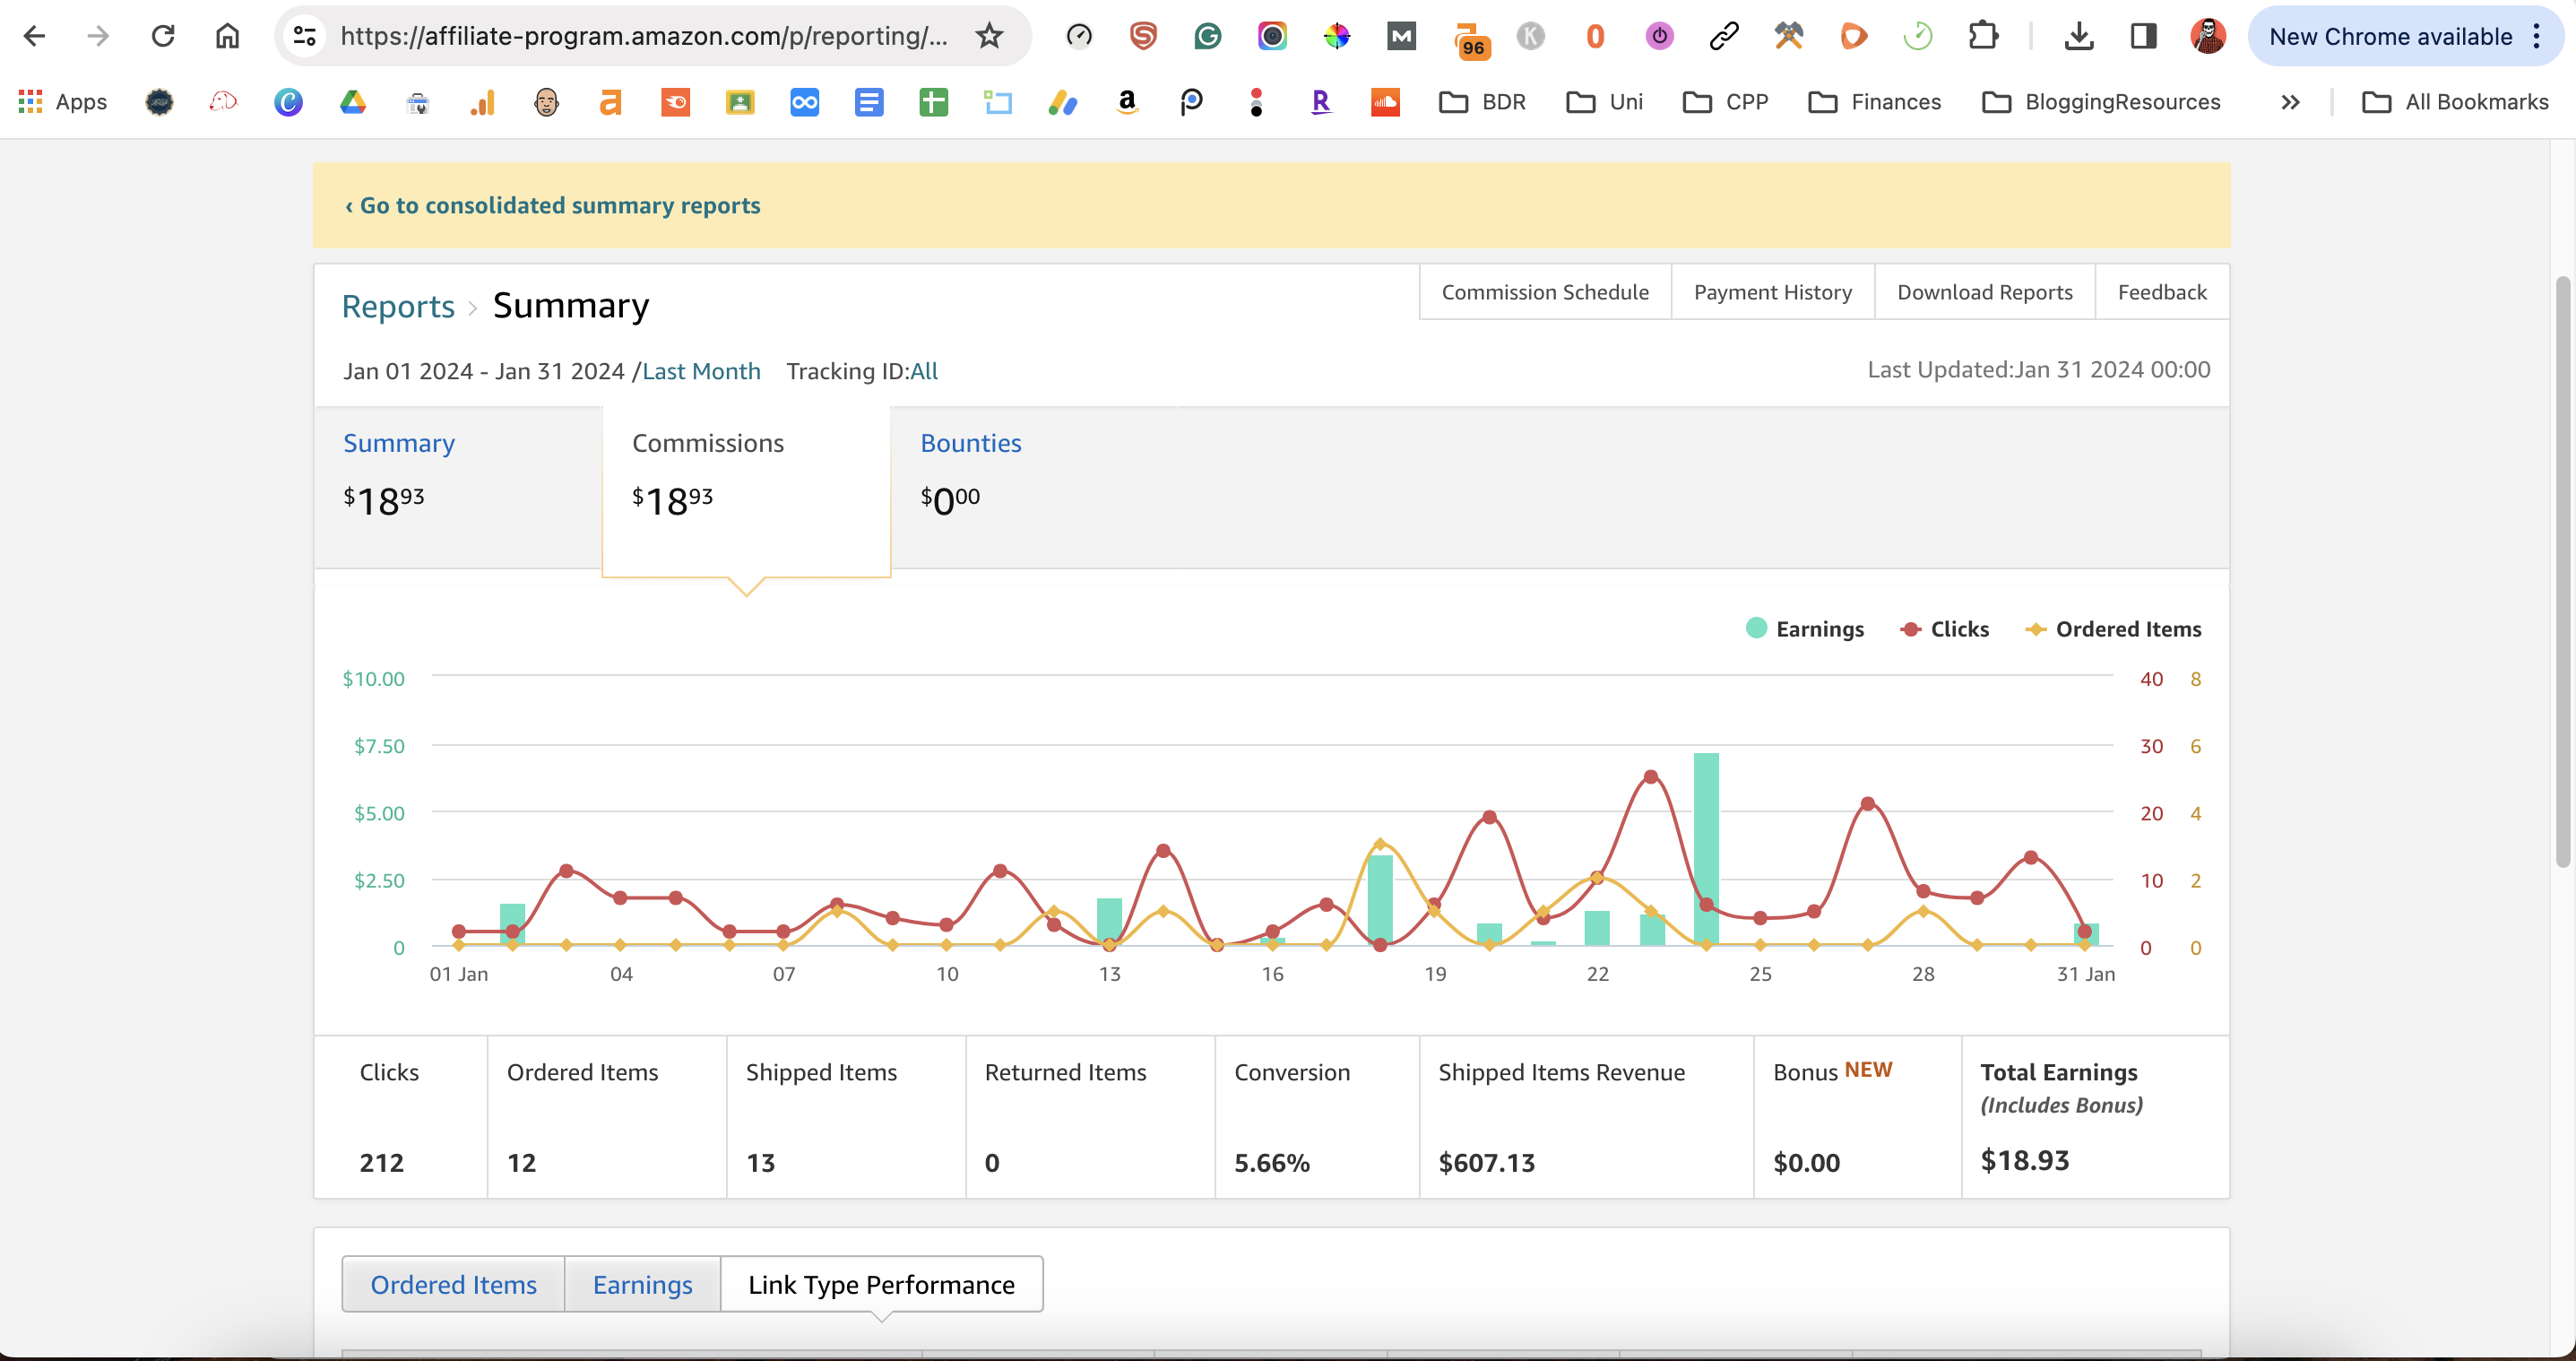This screenshot has width=2576, height=1361.
Task: Open the Semrush orange bookmark icon
Action: [x=675, y=102]
